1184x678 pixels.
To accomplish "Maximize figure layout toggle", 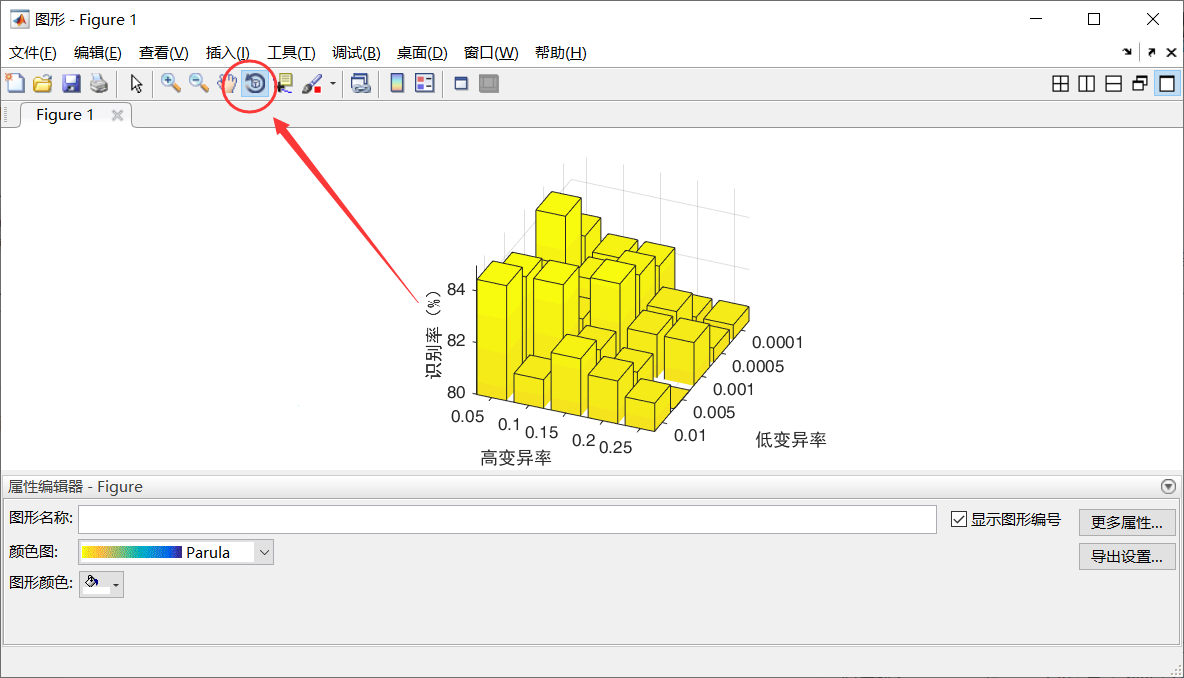I will (1167, 84).
